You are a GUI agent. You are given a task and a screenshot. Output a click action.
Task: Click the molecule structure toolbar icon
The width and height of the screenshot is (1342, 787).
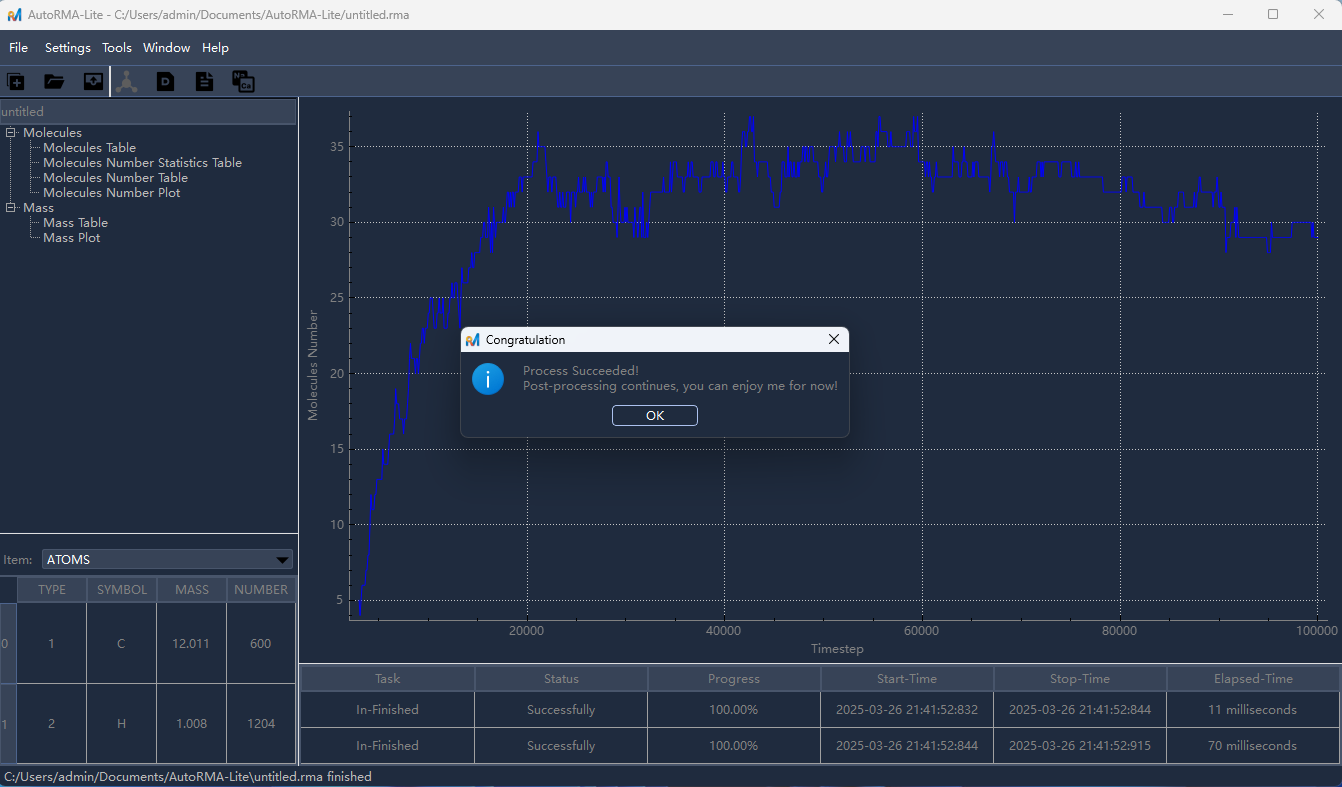pos(127,82)
